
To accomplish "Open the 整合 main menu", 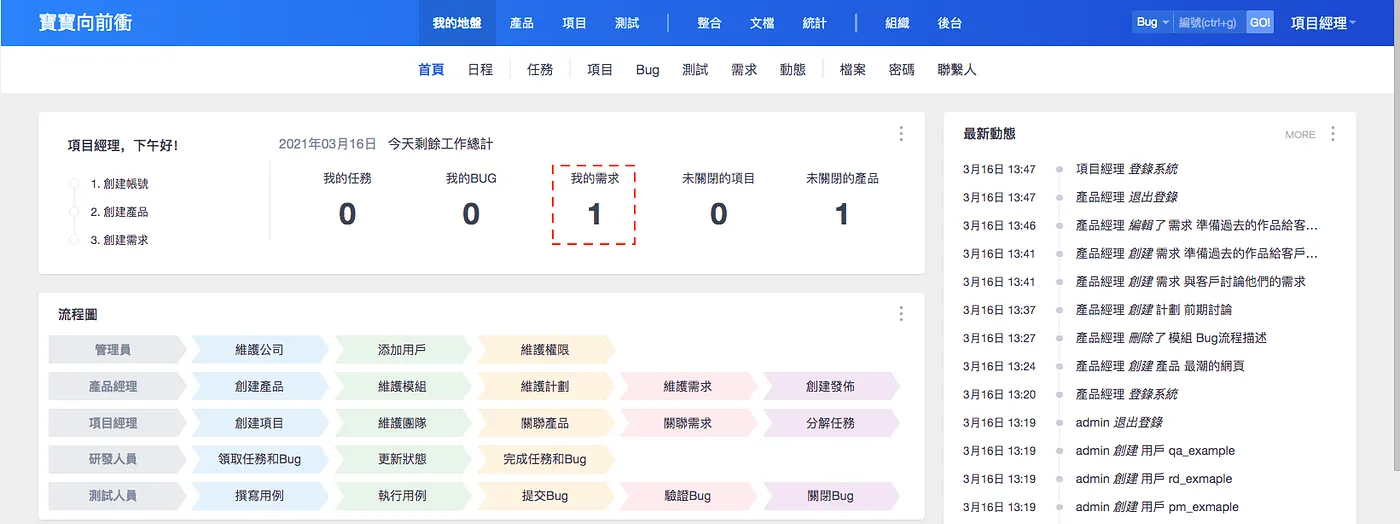I will click(x=709, y=23).
